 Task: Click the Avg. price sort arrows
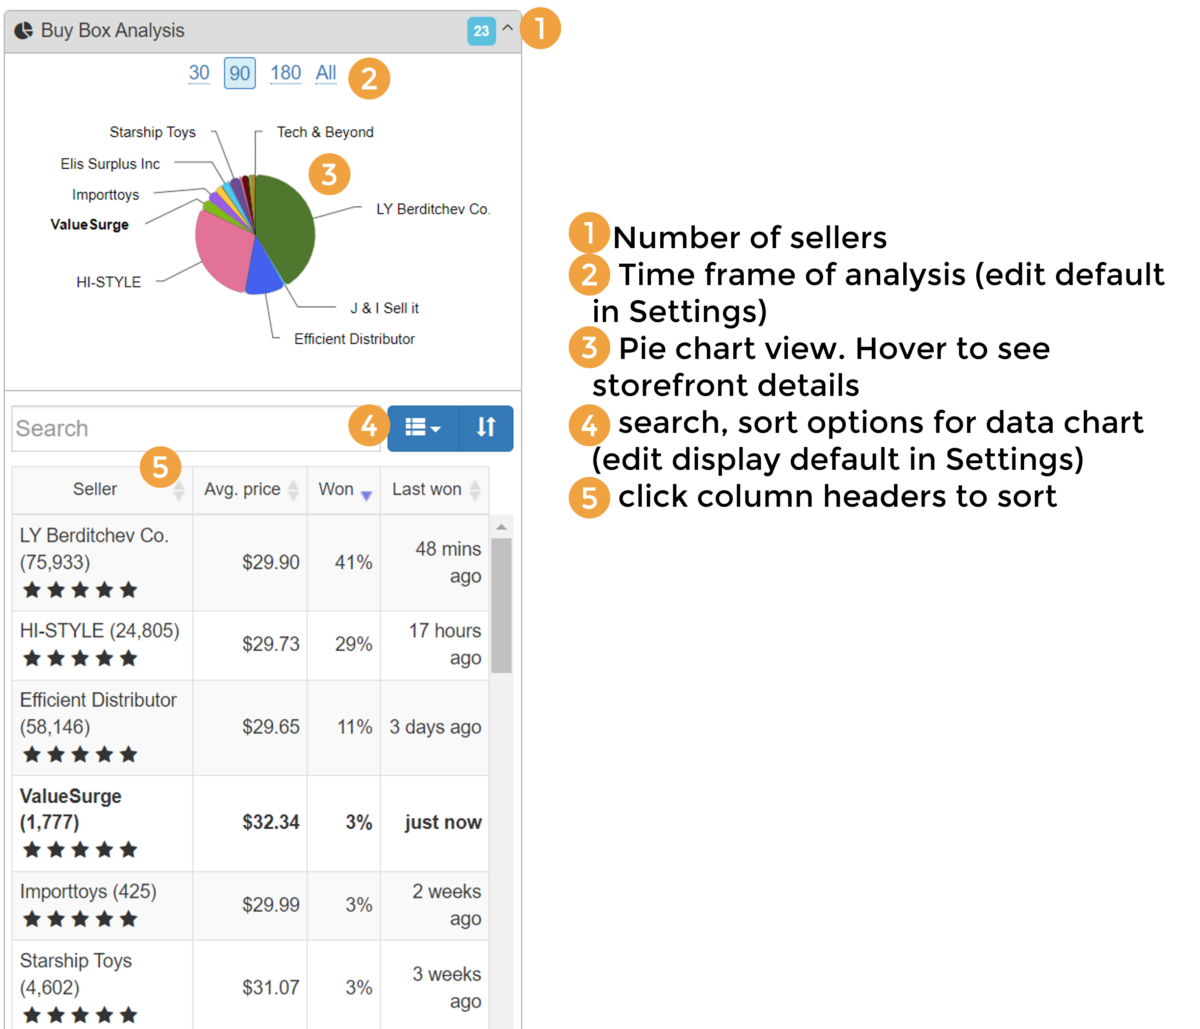coord(292,490)
